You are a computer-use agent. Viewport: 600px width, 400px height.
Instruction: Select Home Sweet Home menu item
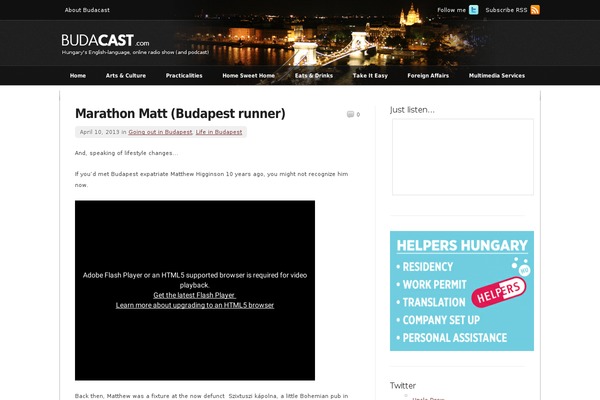click(249, 75)
